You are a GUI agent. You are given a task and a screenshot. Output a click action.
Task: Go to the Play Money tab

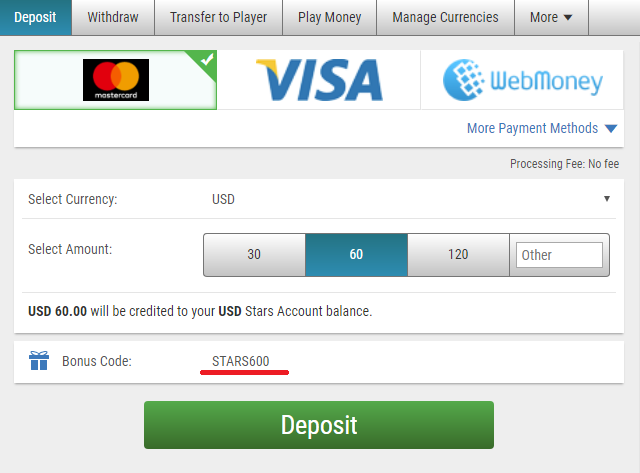click(329, 18)
